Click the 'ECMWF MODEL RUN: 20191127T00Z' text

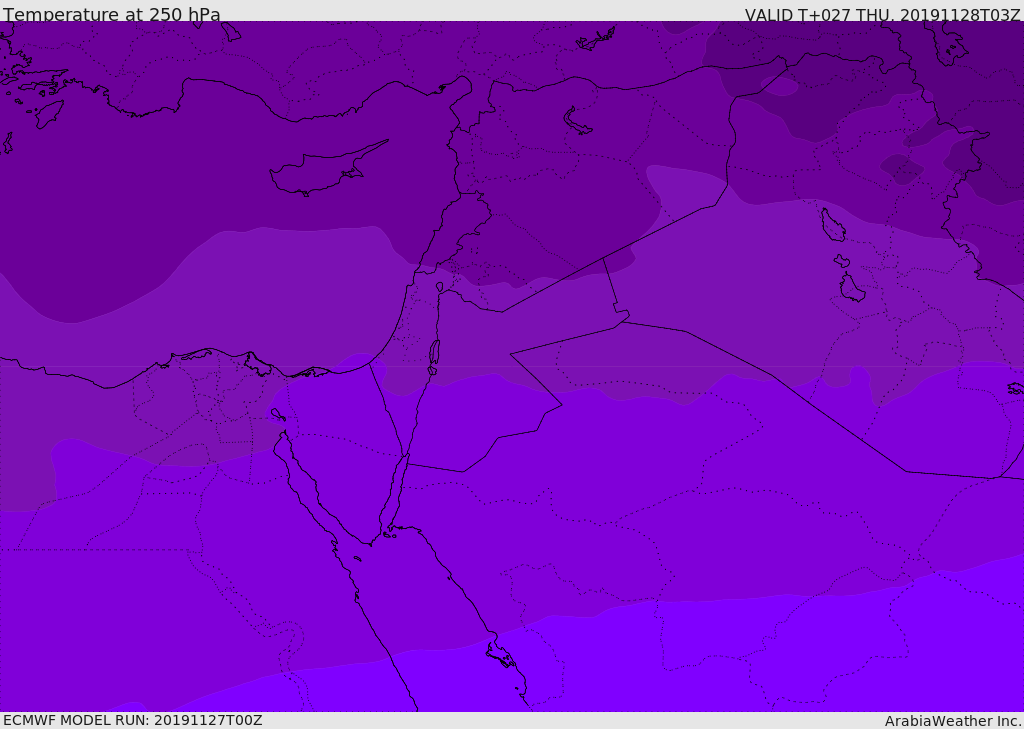coord(133,720)
